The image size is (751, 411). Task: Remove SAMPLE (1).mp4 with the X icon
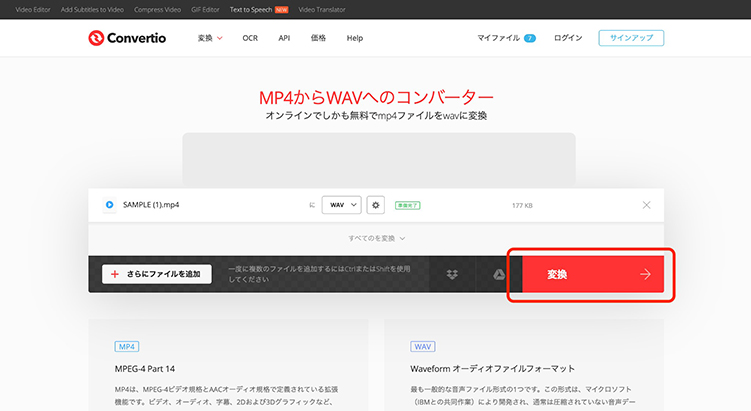pyautogui.click(x=646, y=205)
